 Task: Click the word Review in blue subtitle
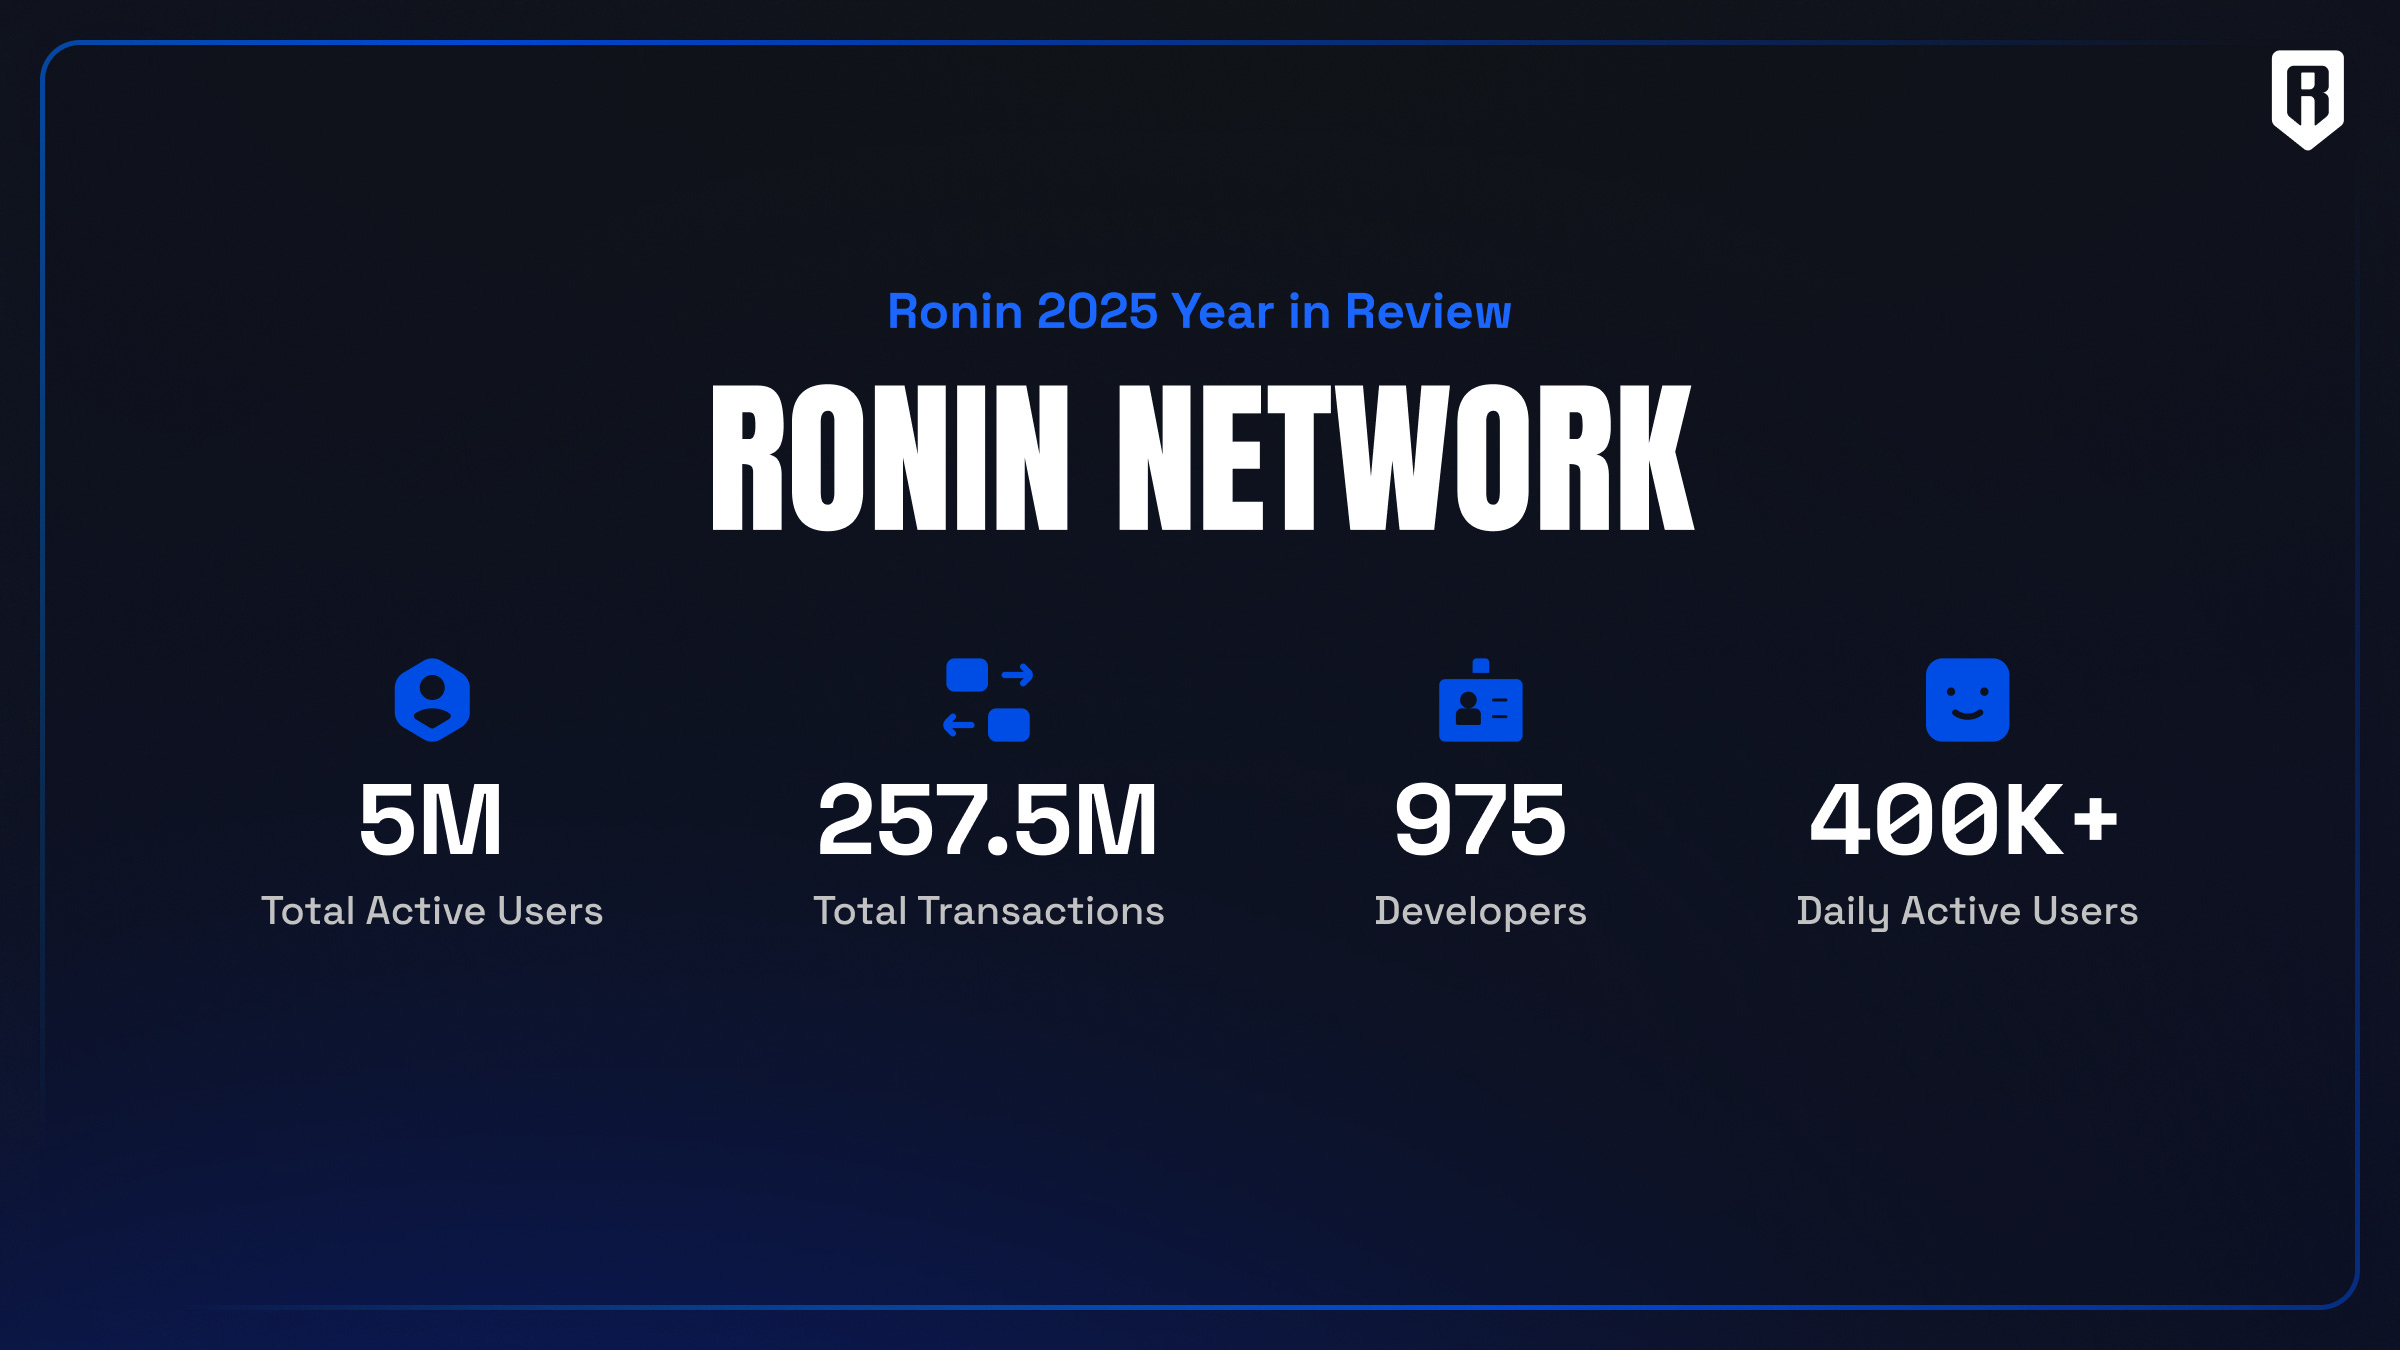click(x=1428, y=312)
